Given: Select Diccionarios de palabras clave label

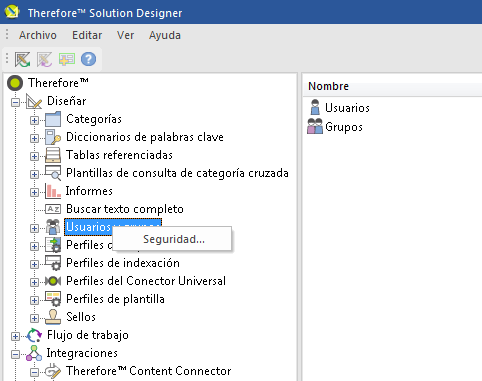Looking at the screenshot, I should tap(145, 137).
